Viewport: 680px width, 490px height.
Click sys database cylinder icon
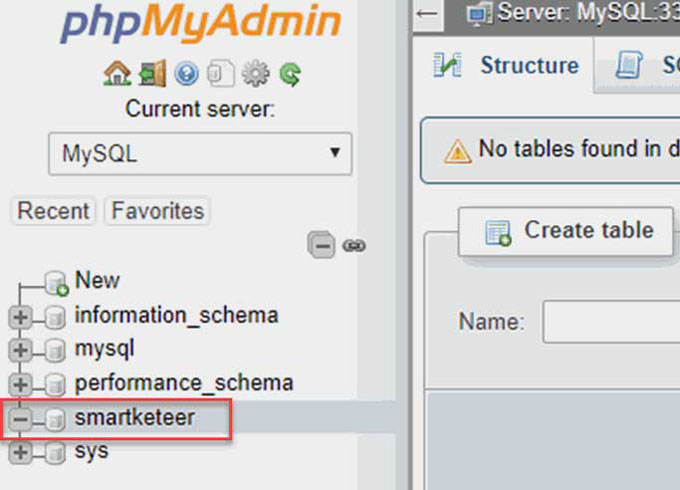[x=55, y=453]
